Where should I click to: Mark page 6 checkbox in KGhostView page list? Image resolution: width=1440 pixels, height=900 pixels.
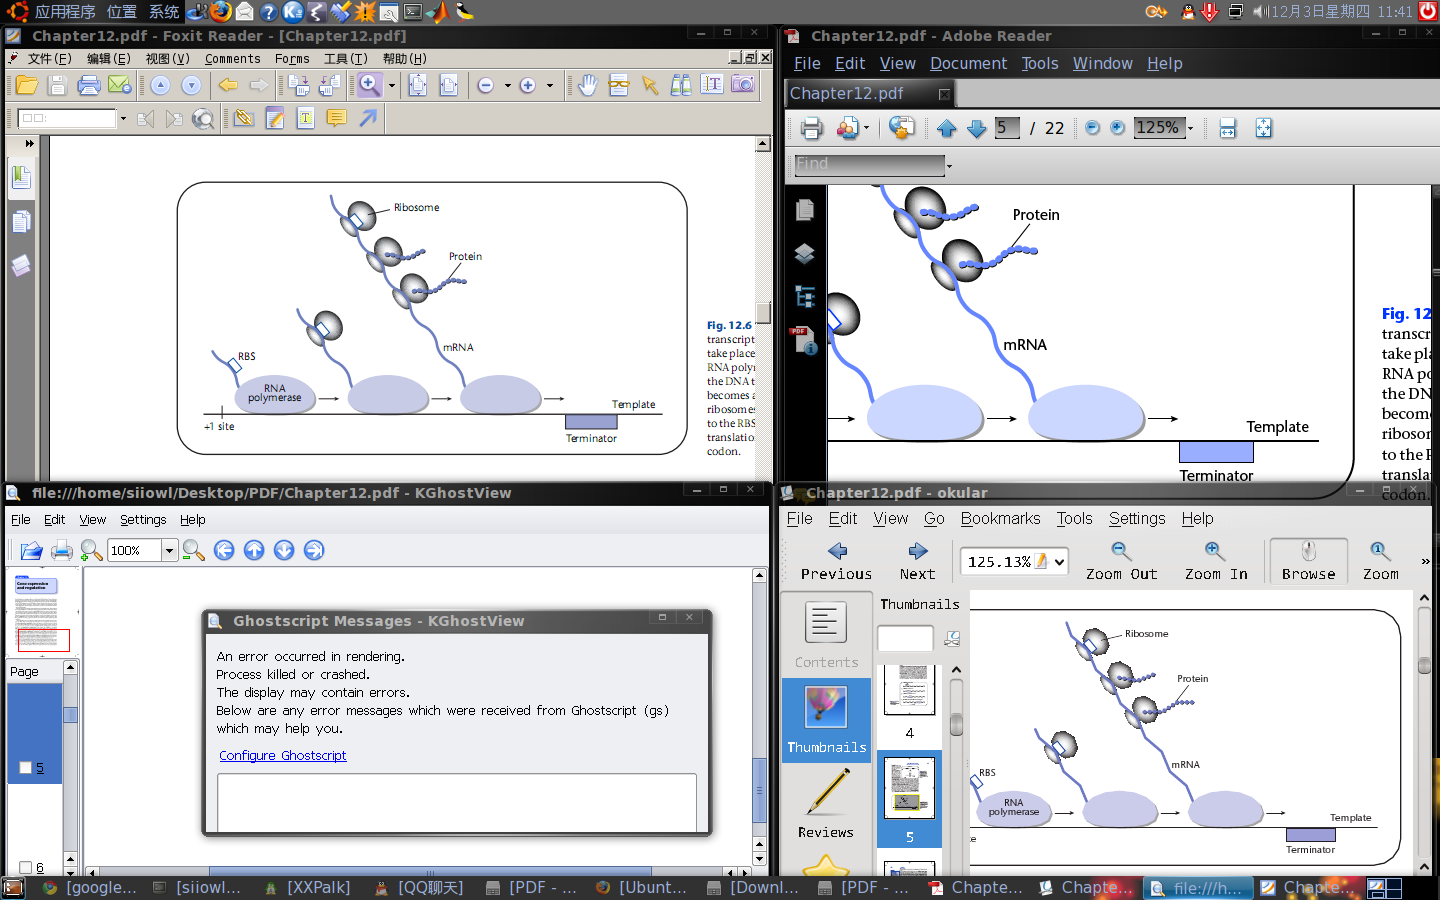click(26, 867)
